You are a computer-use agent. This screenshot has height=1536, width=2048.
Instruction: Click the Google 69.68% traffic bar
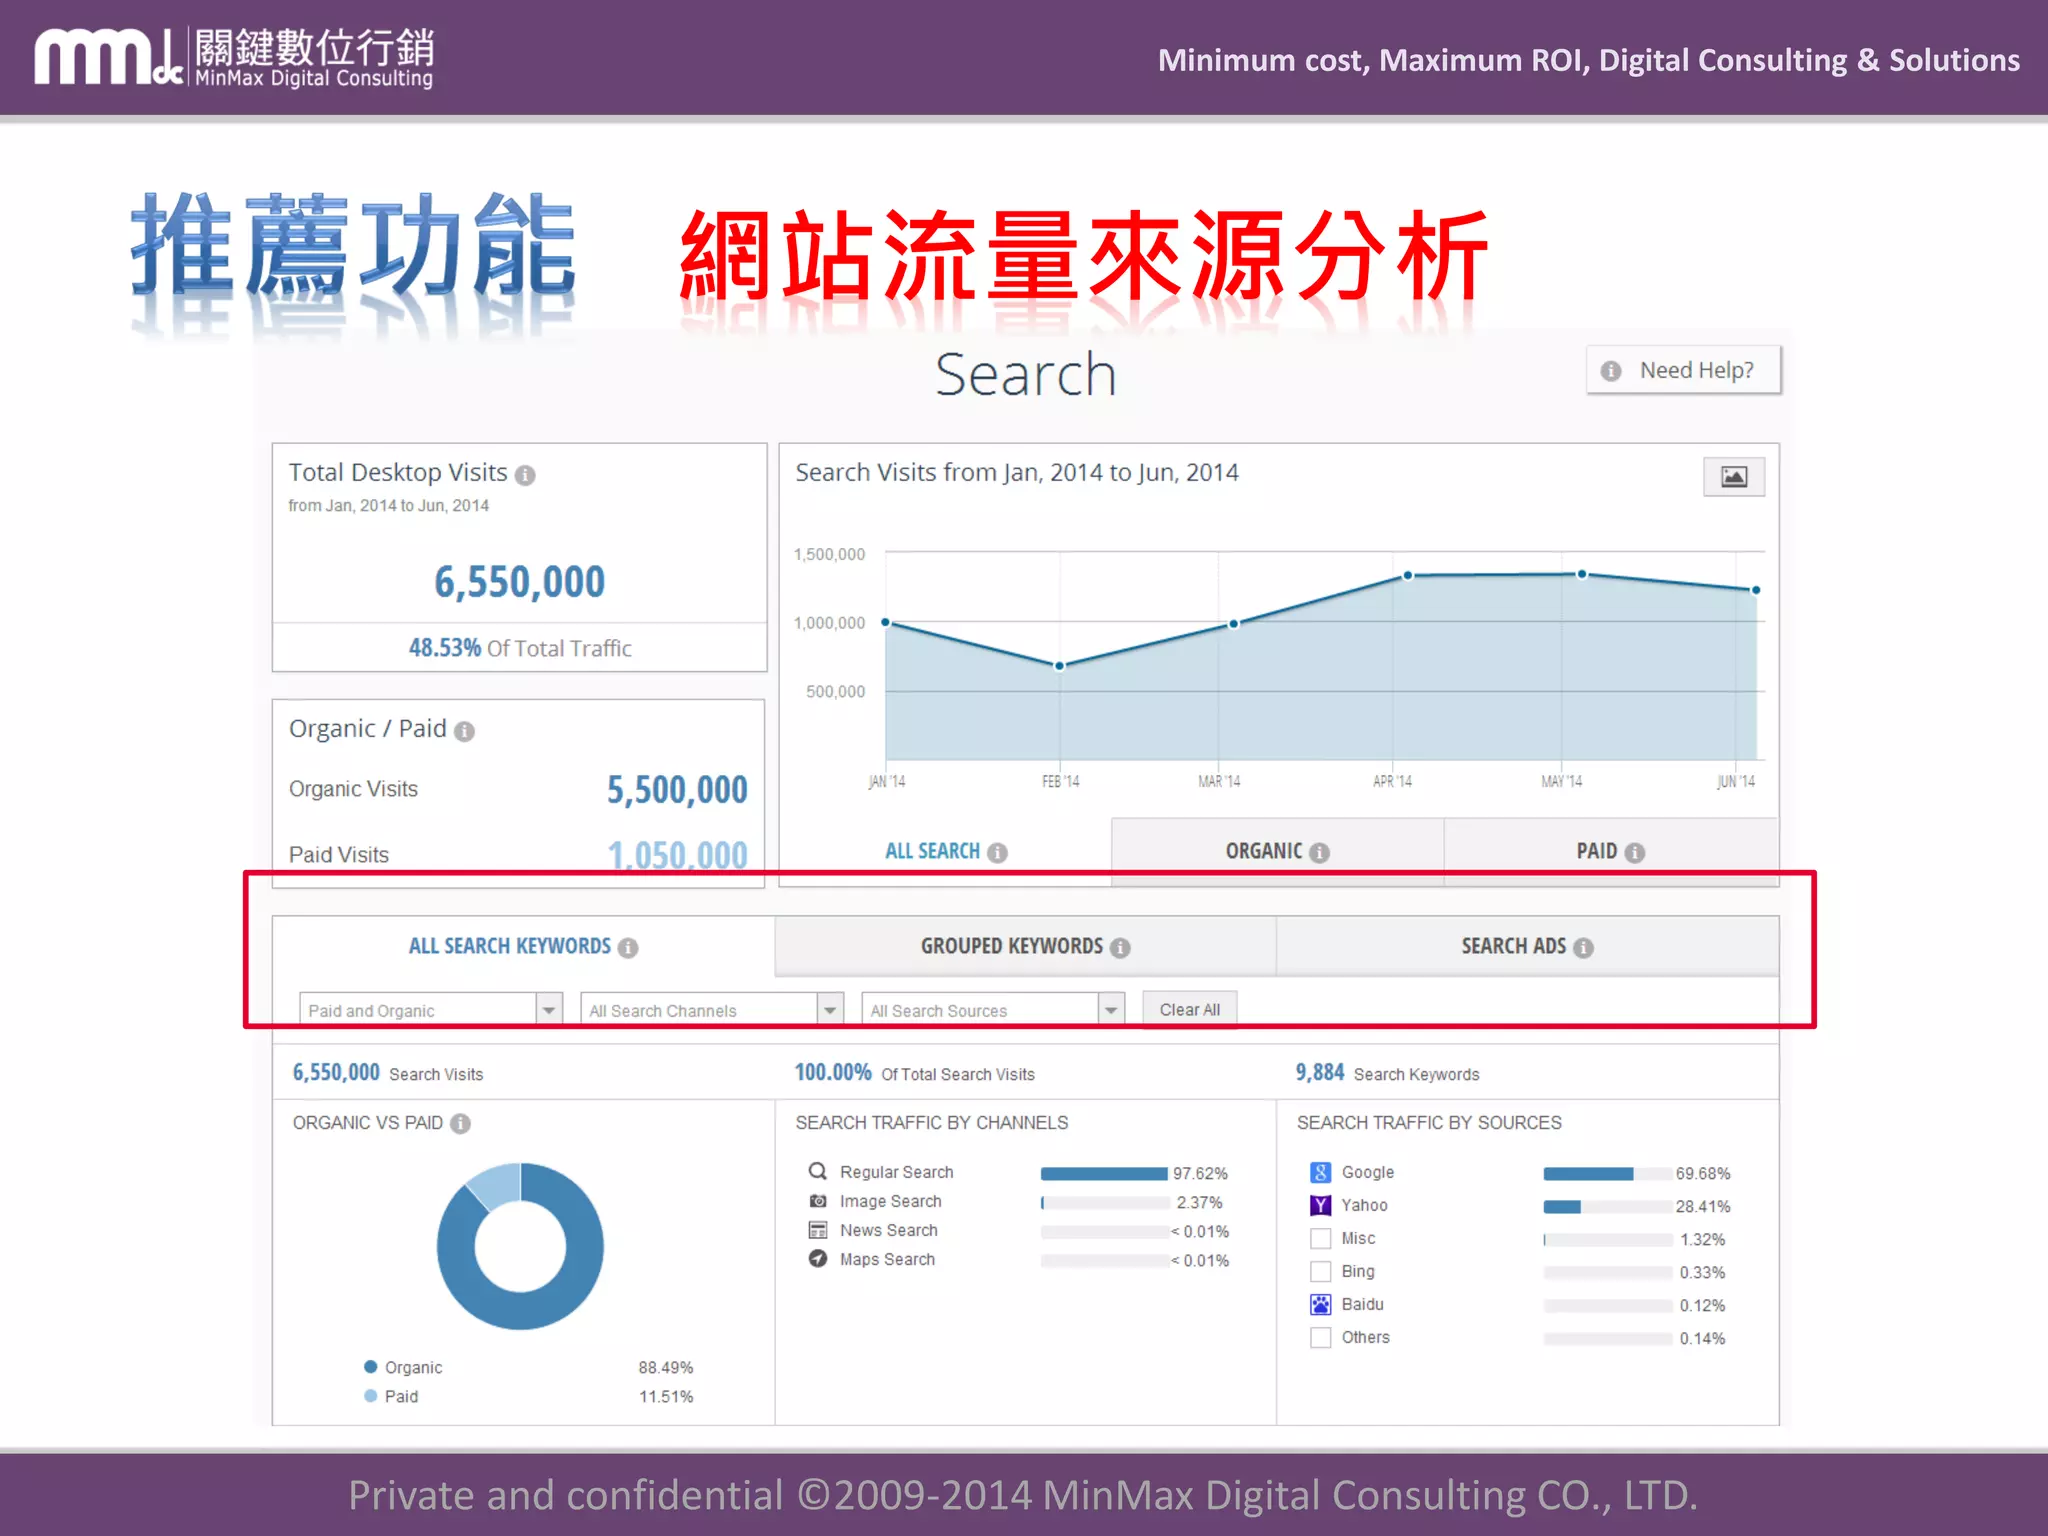pyautogui.click(x=1607, y=1173)
